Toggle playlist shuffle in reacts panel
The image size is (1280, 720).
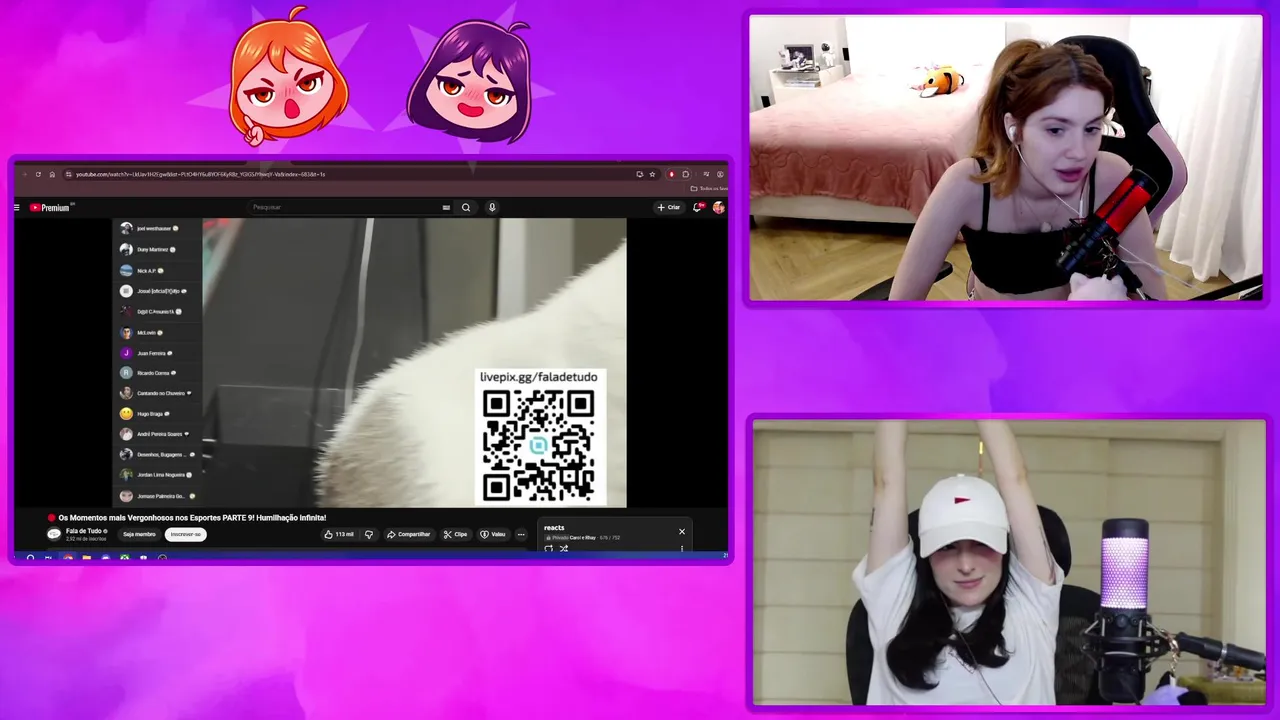coord(564,548)
